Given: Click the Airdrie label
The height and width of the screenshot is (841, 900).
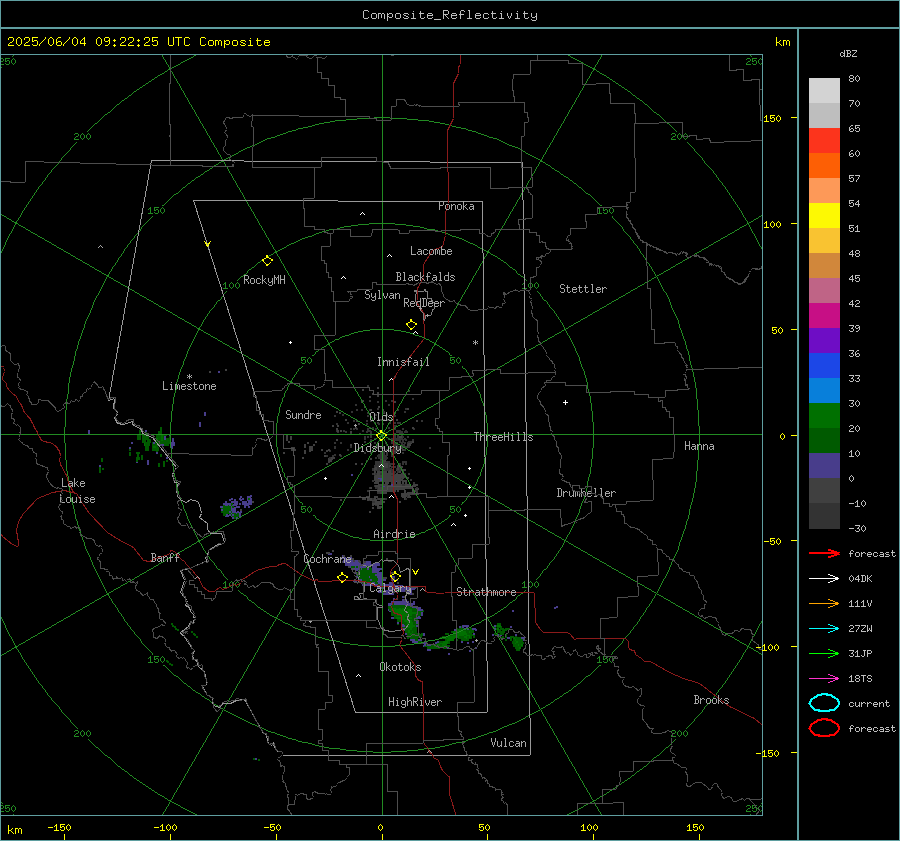Looking at the screenshot, I should point(394,534).
